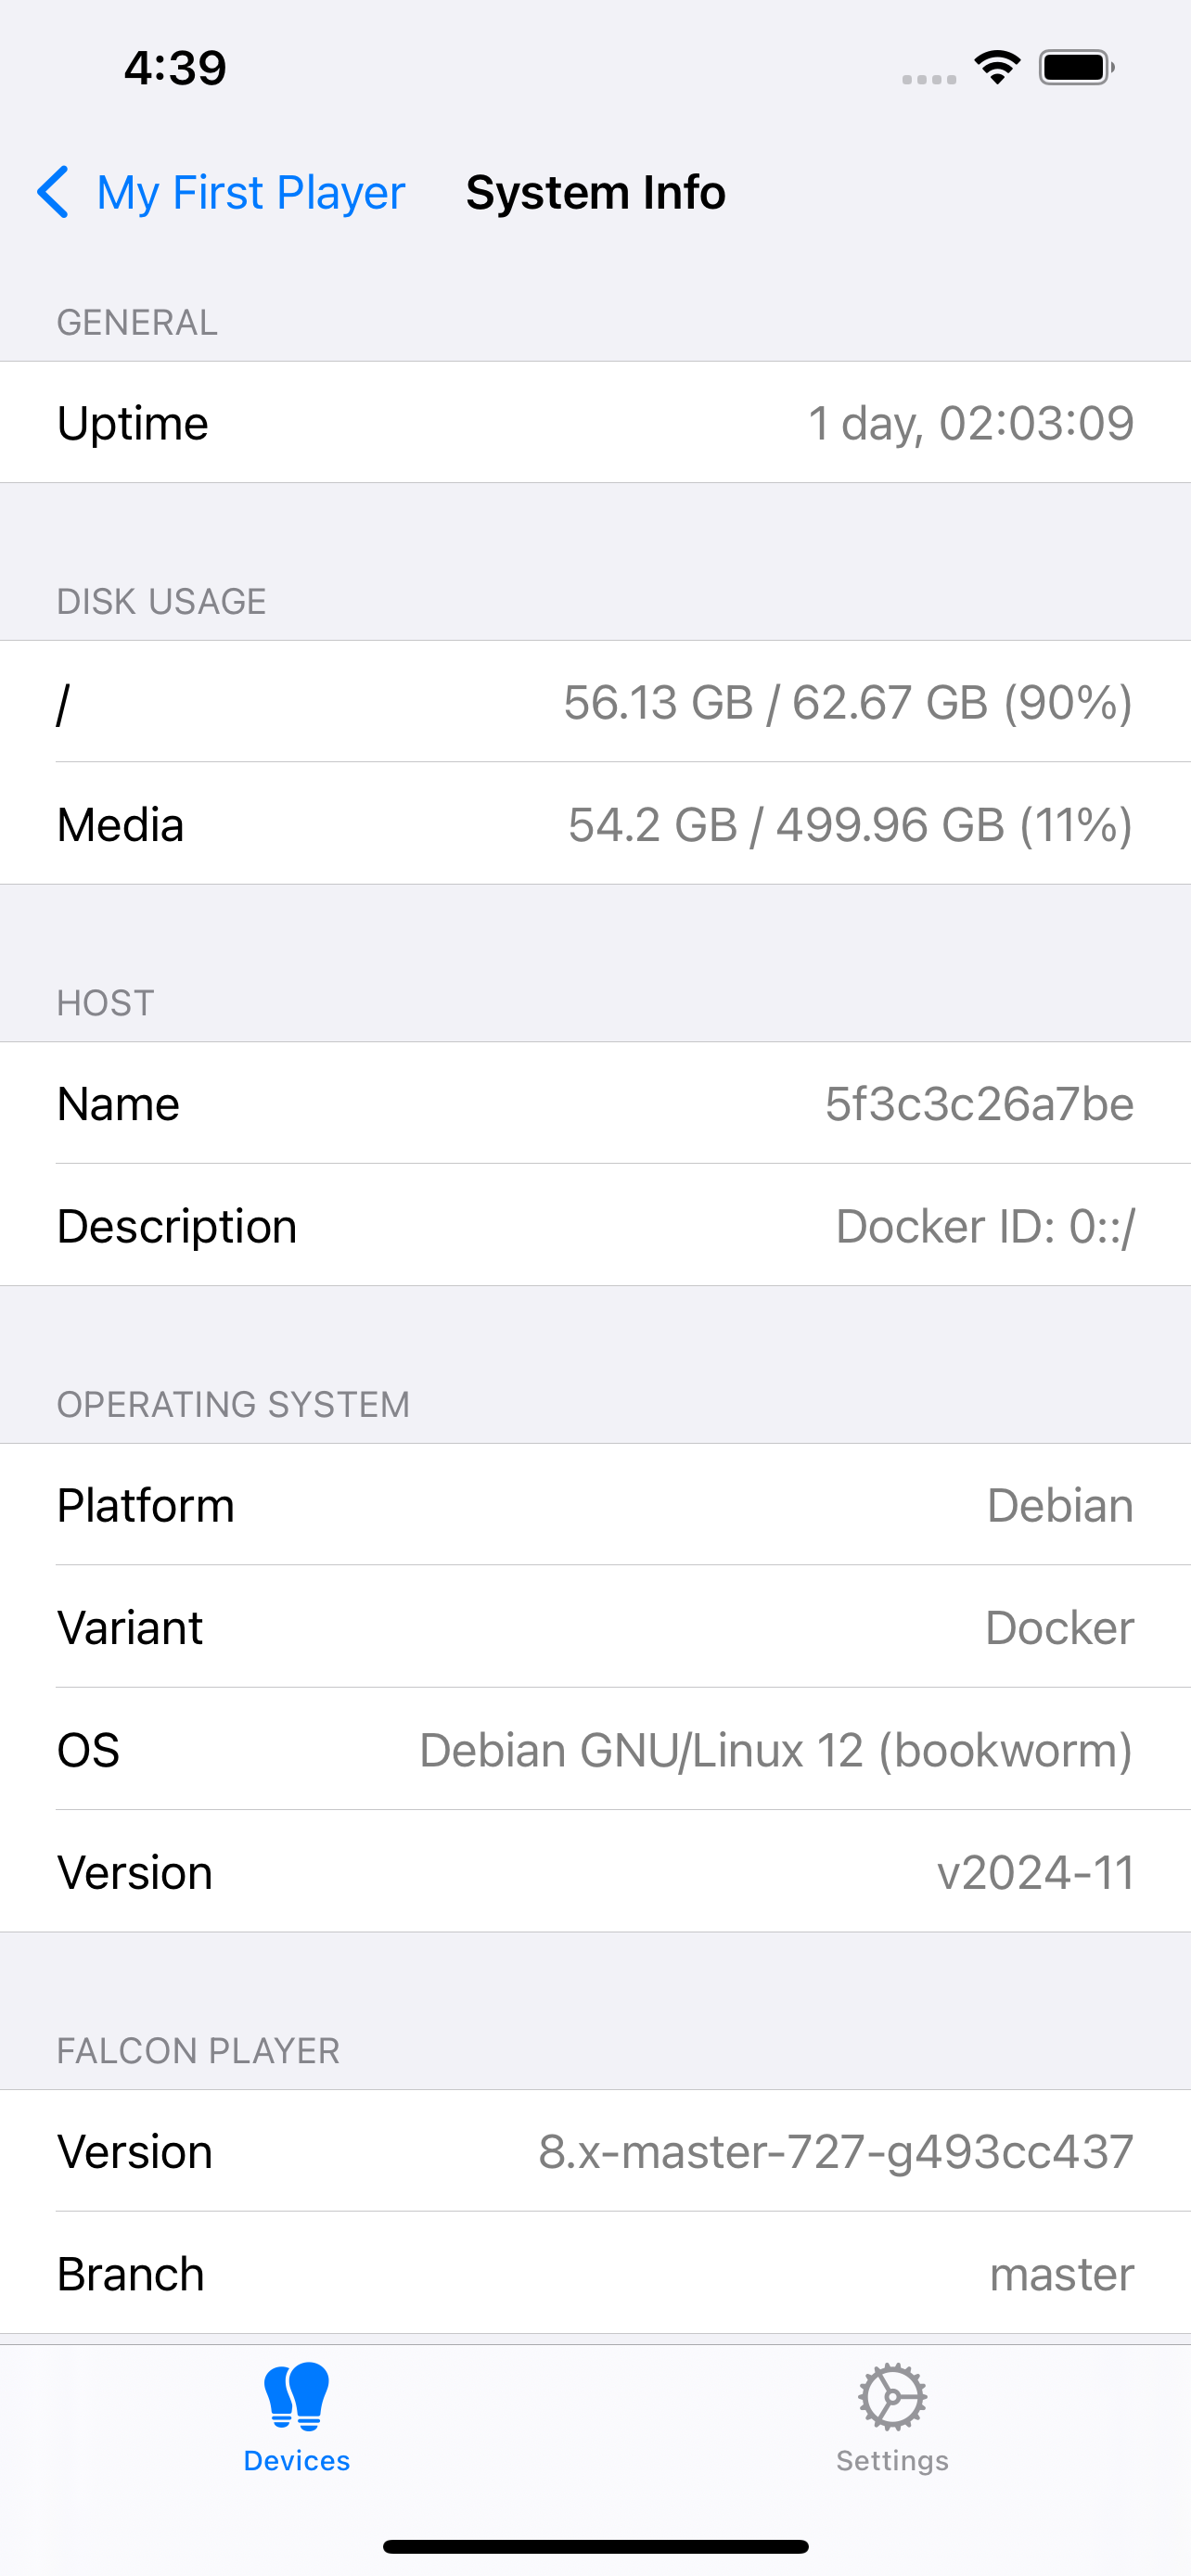This screenshot has width=1191, height=2576.
Task: Select the host Name row
Action: pyautogui.click(x=595, y=1103)
